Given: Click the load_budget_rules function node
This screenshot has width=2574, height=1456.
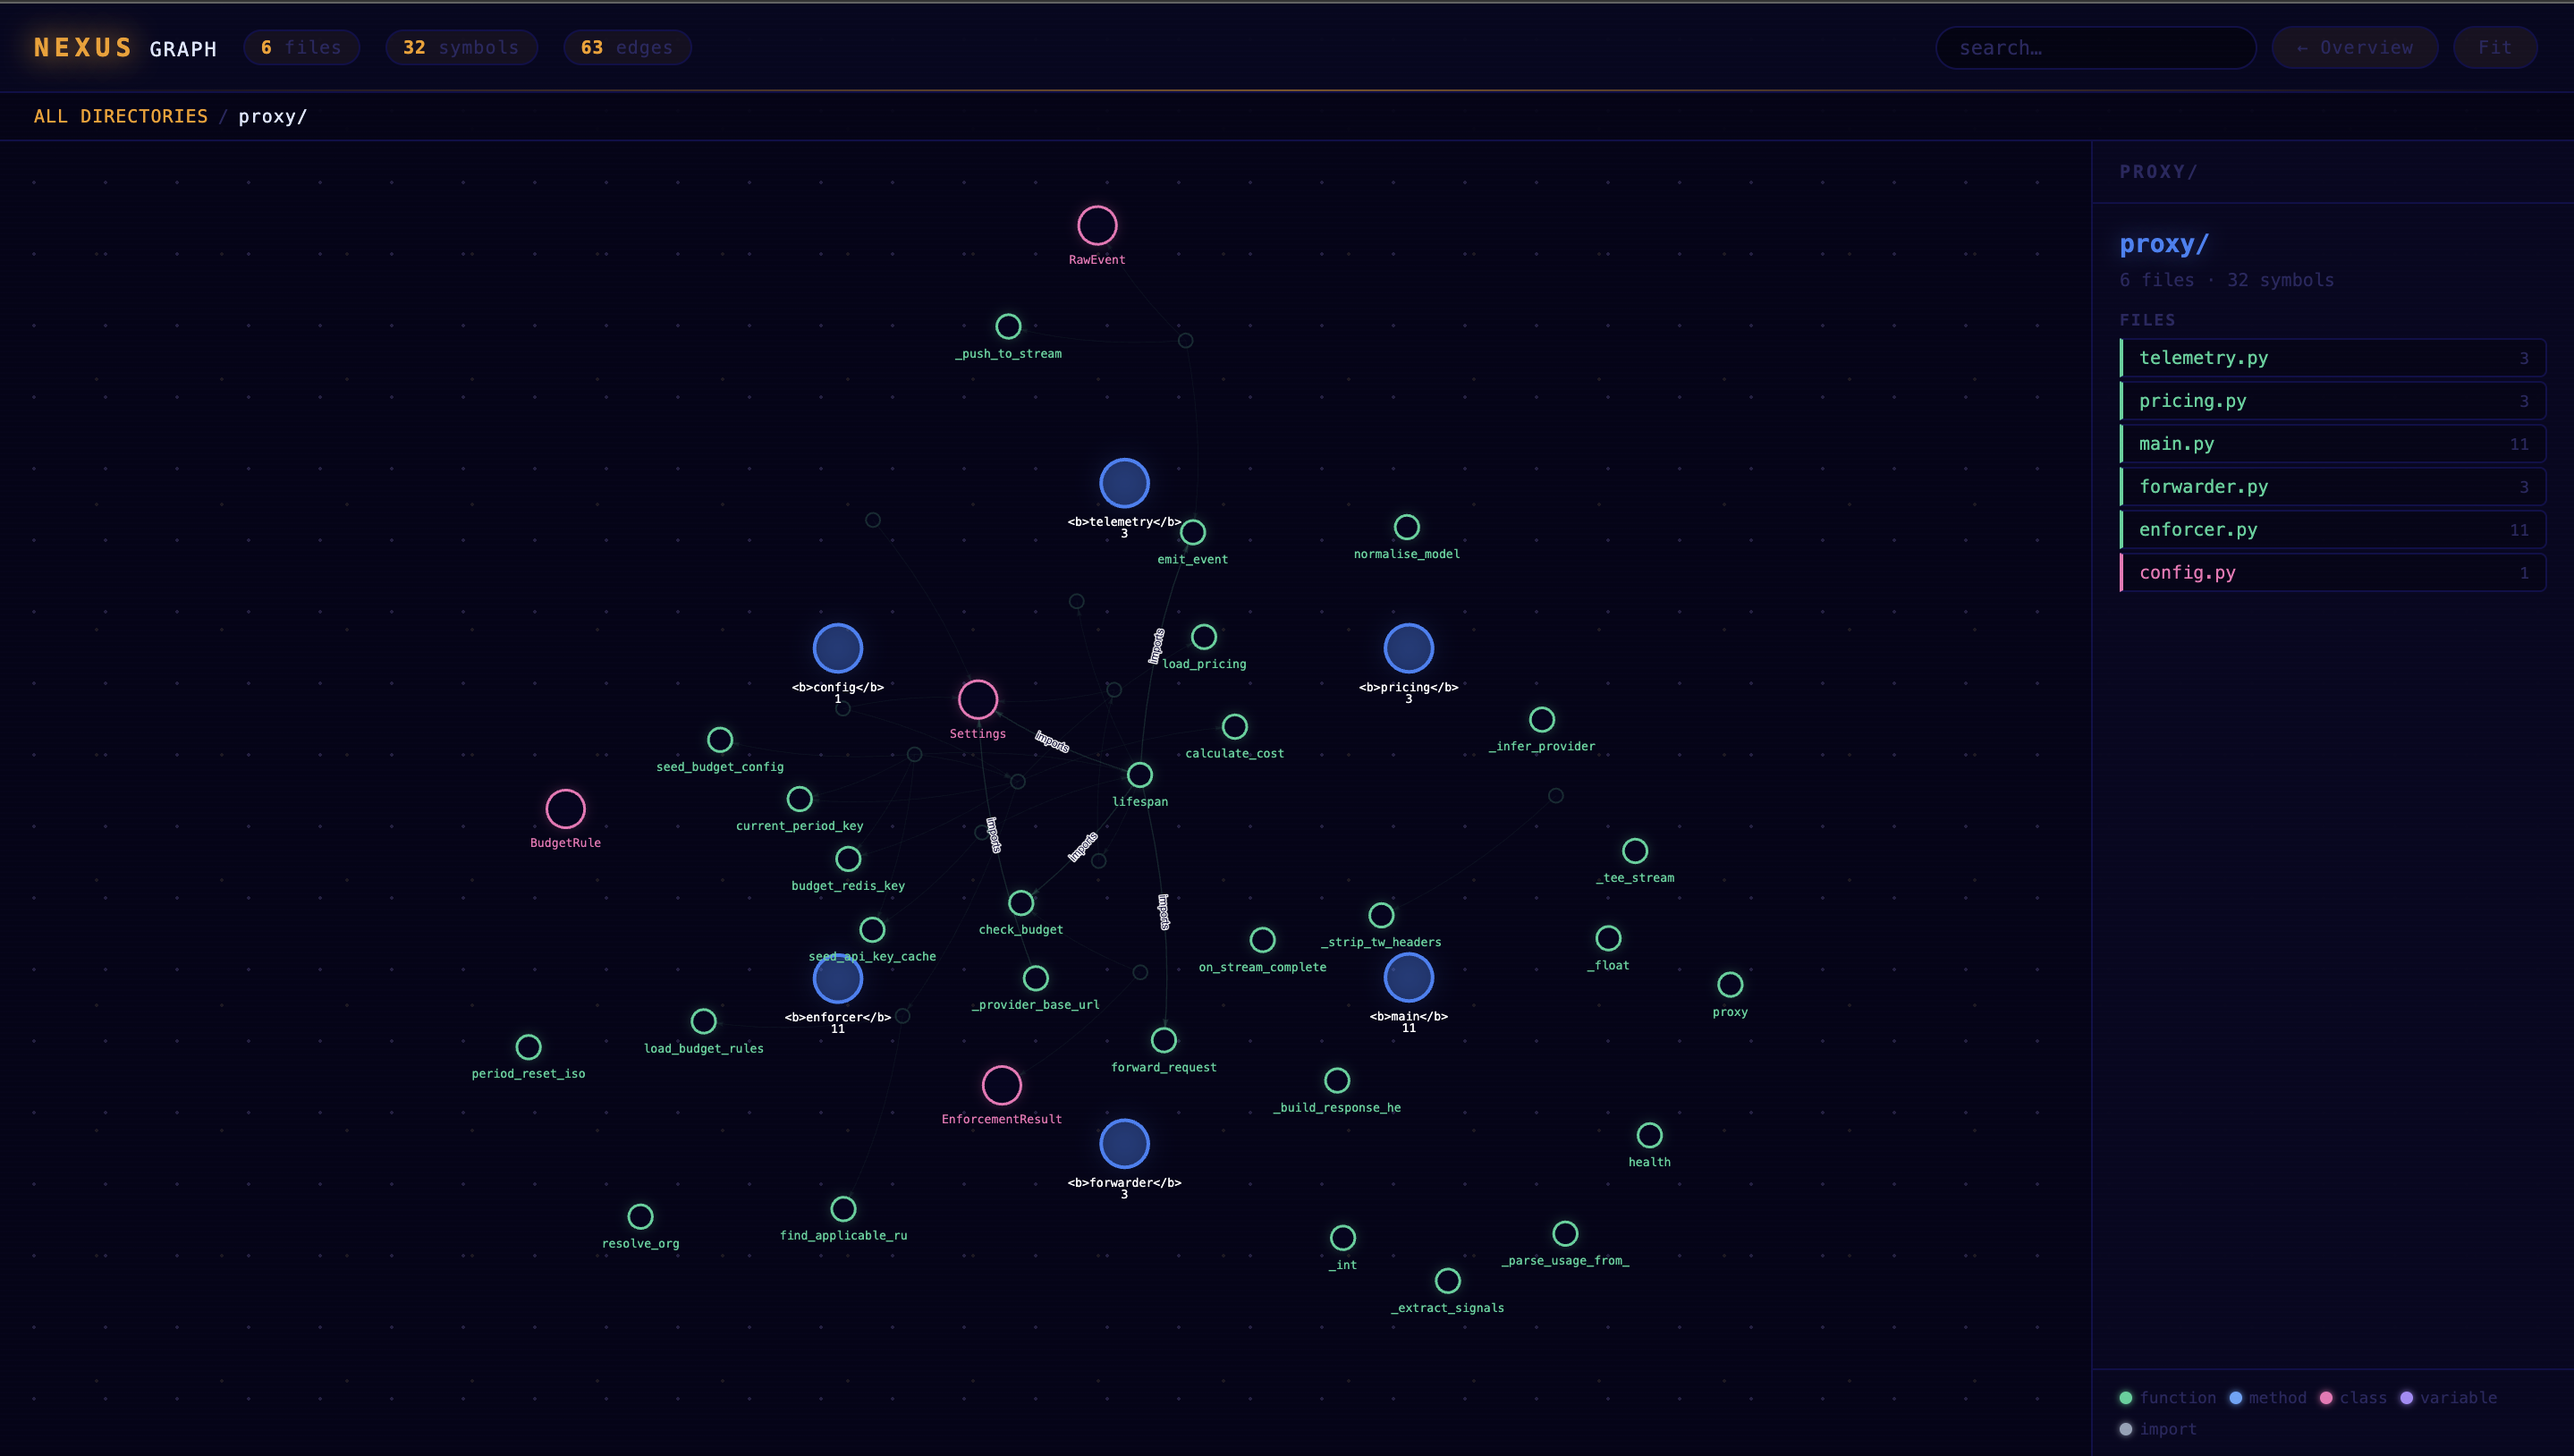Looking at the screenshot, I should (x=704, y=1021).
